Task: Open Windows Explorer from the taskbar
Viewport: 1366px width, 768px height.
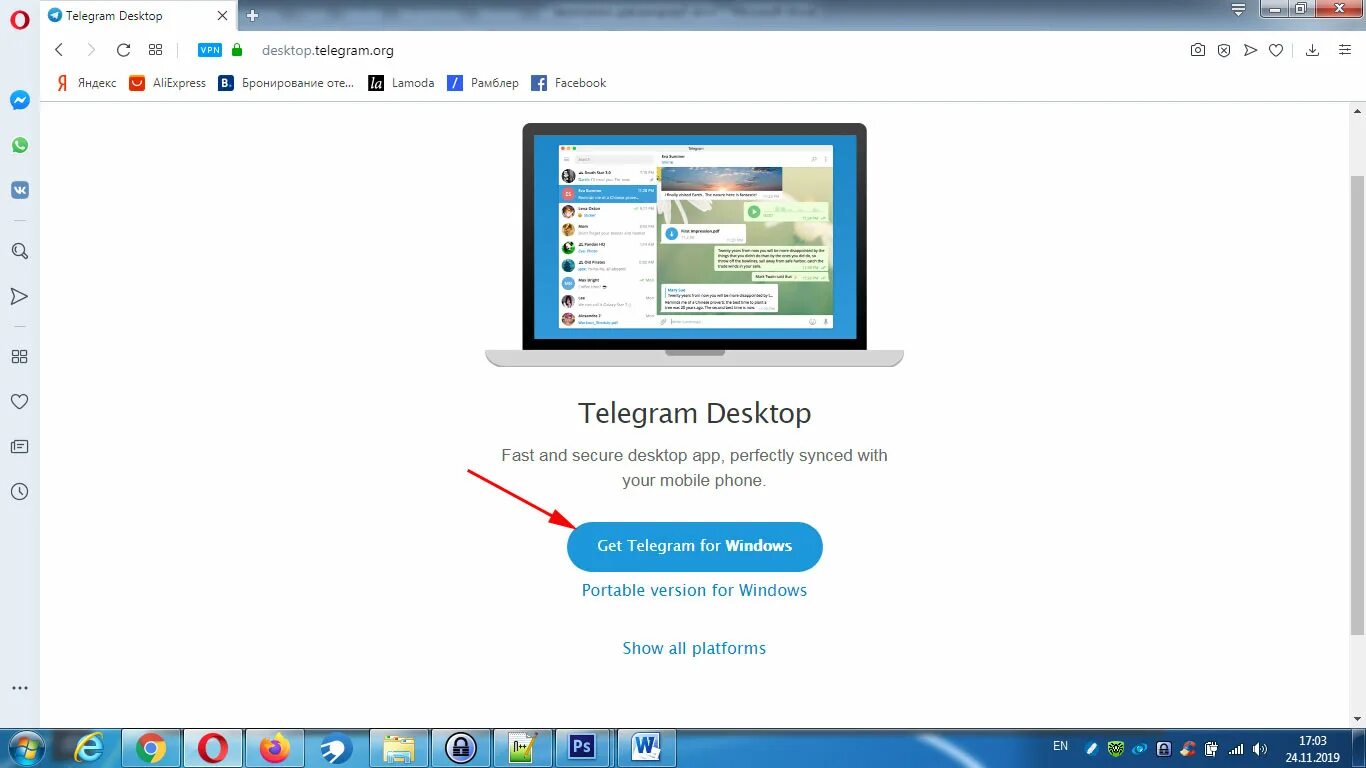Action: point(398,747)
